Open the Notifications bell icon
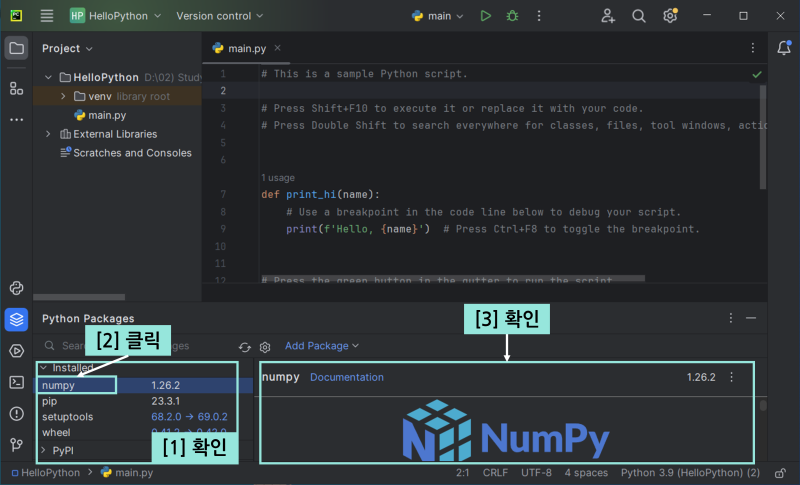 pyautogui.click(x=784, y=48)
